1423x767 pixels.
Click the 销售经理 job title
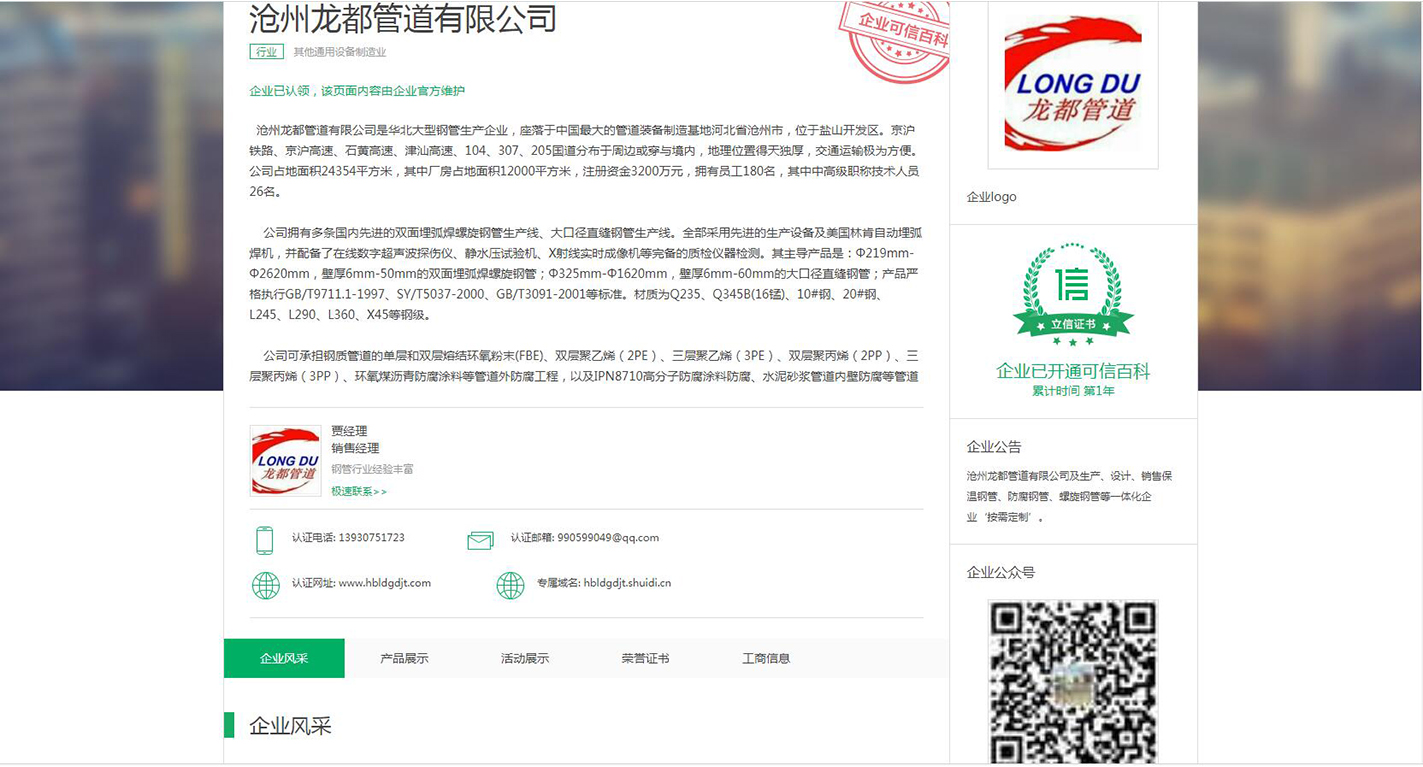pyautogui.click(x=355, y=449)
